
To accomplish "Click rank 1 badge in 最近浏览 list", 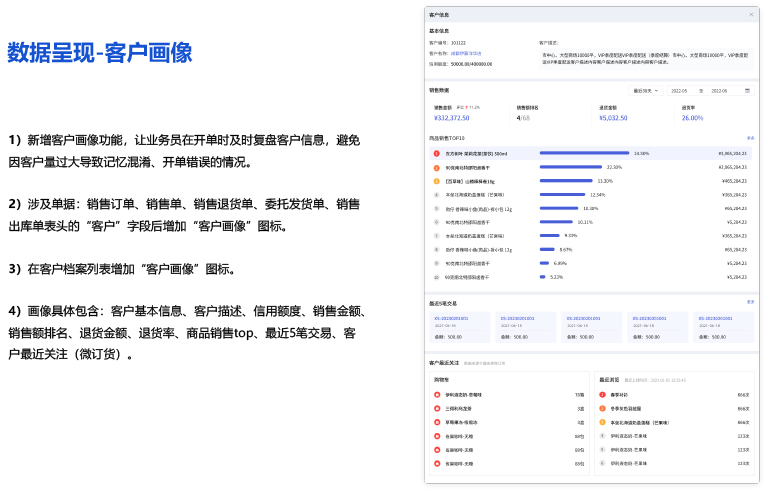I will (601, 395).
